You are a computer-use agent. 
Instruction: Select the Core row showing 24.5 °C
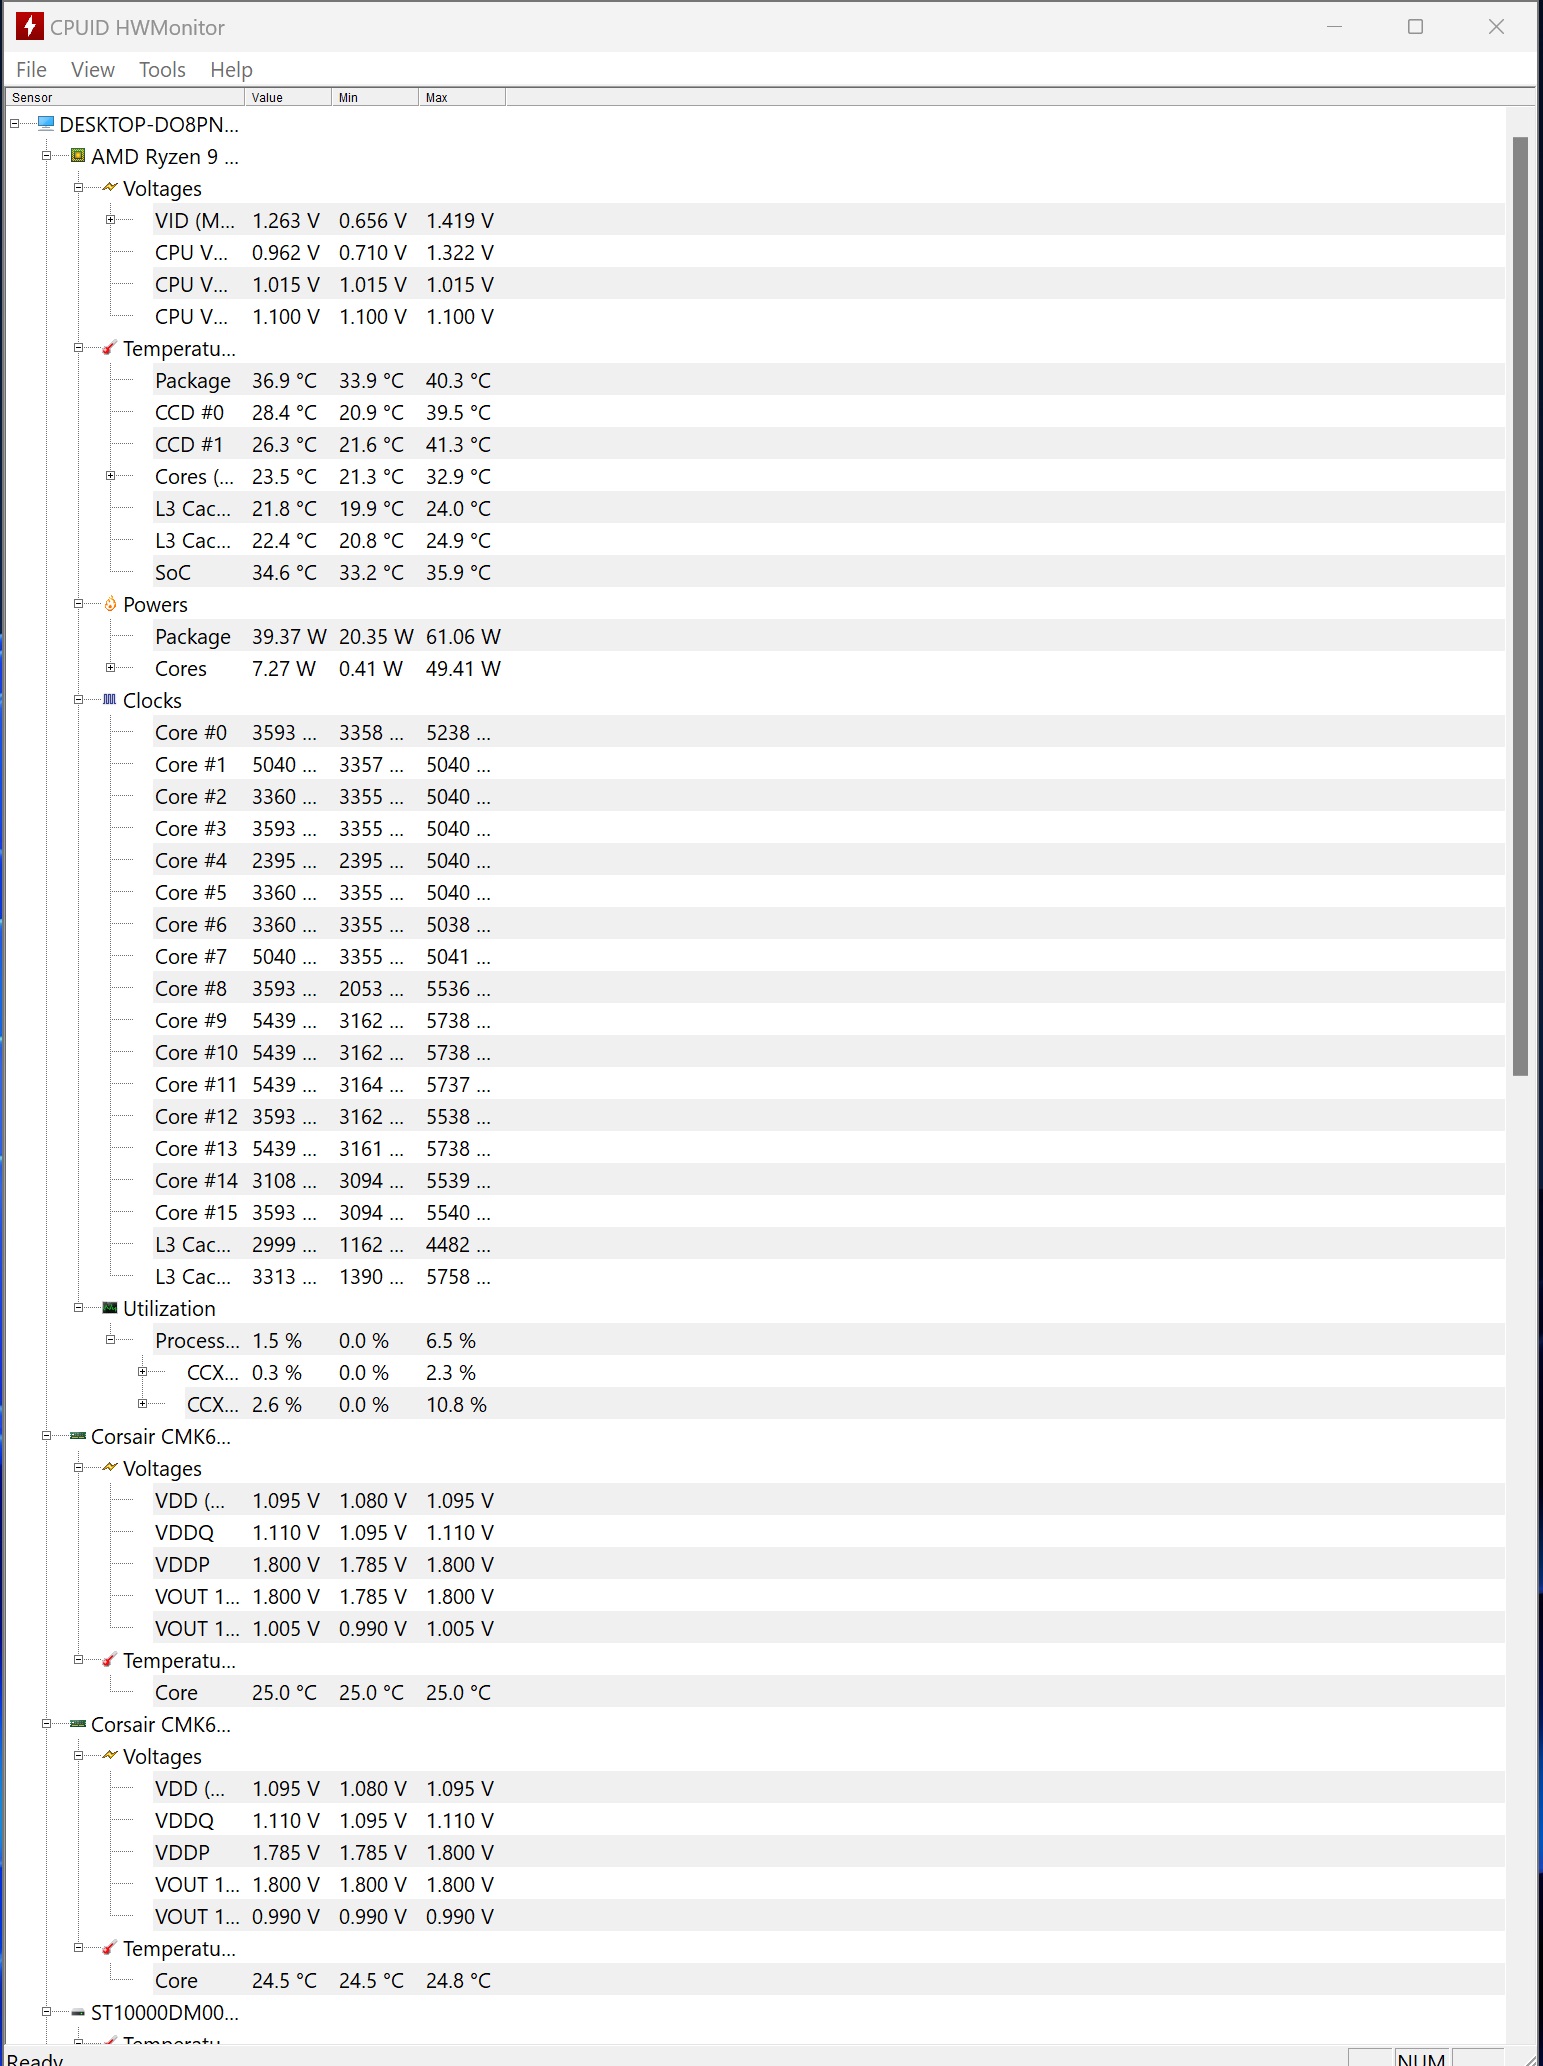pyautogui.click(x=828, y=1980)
